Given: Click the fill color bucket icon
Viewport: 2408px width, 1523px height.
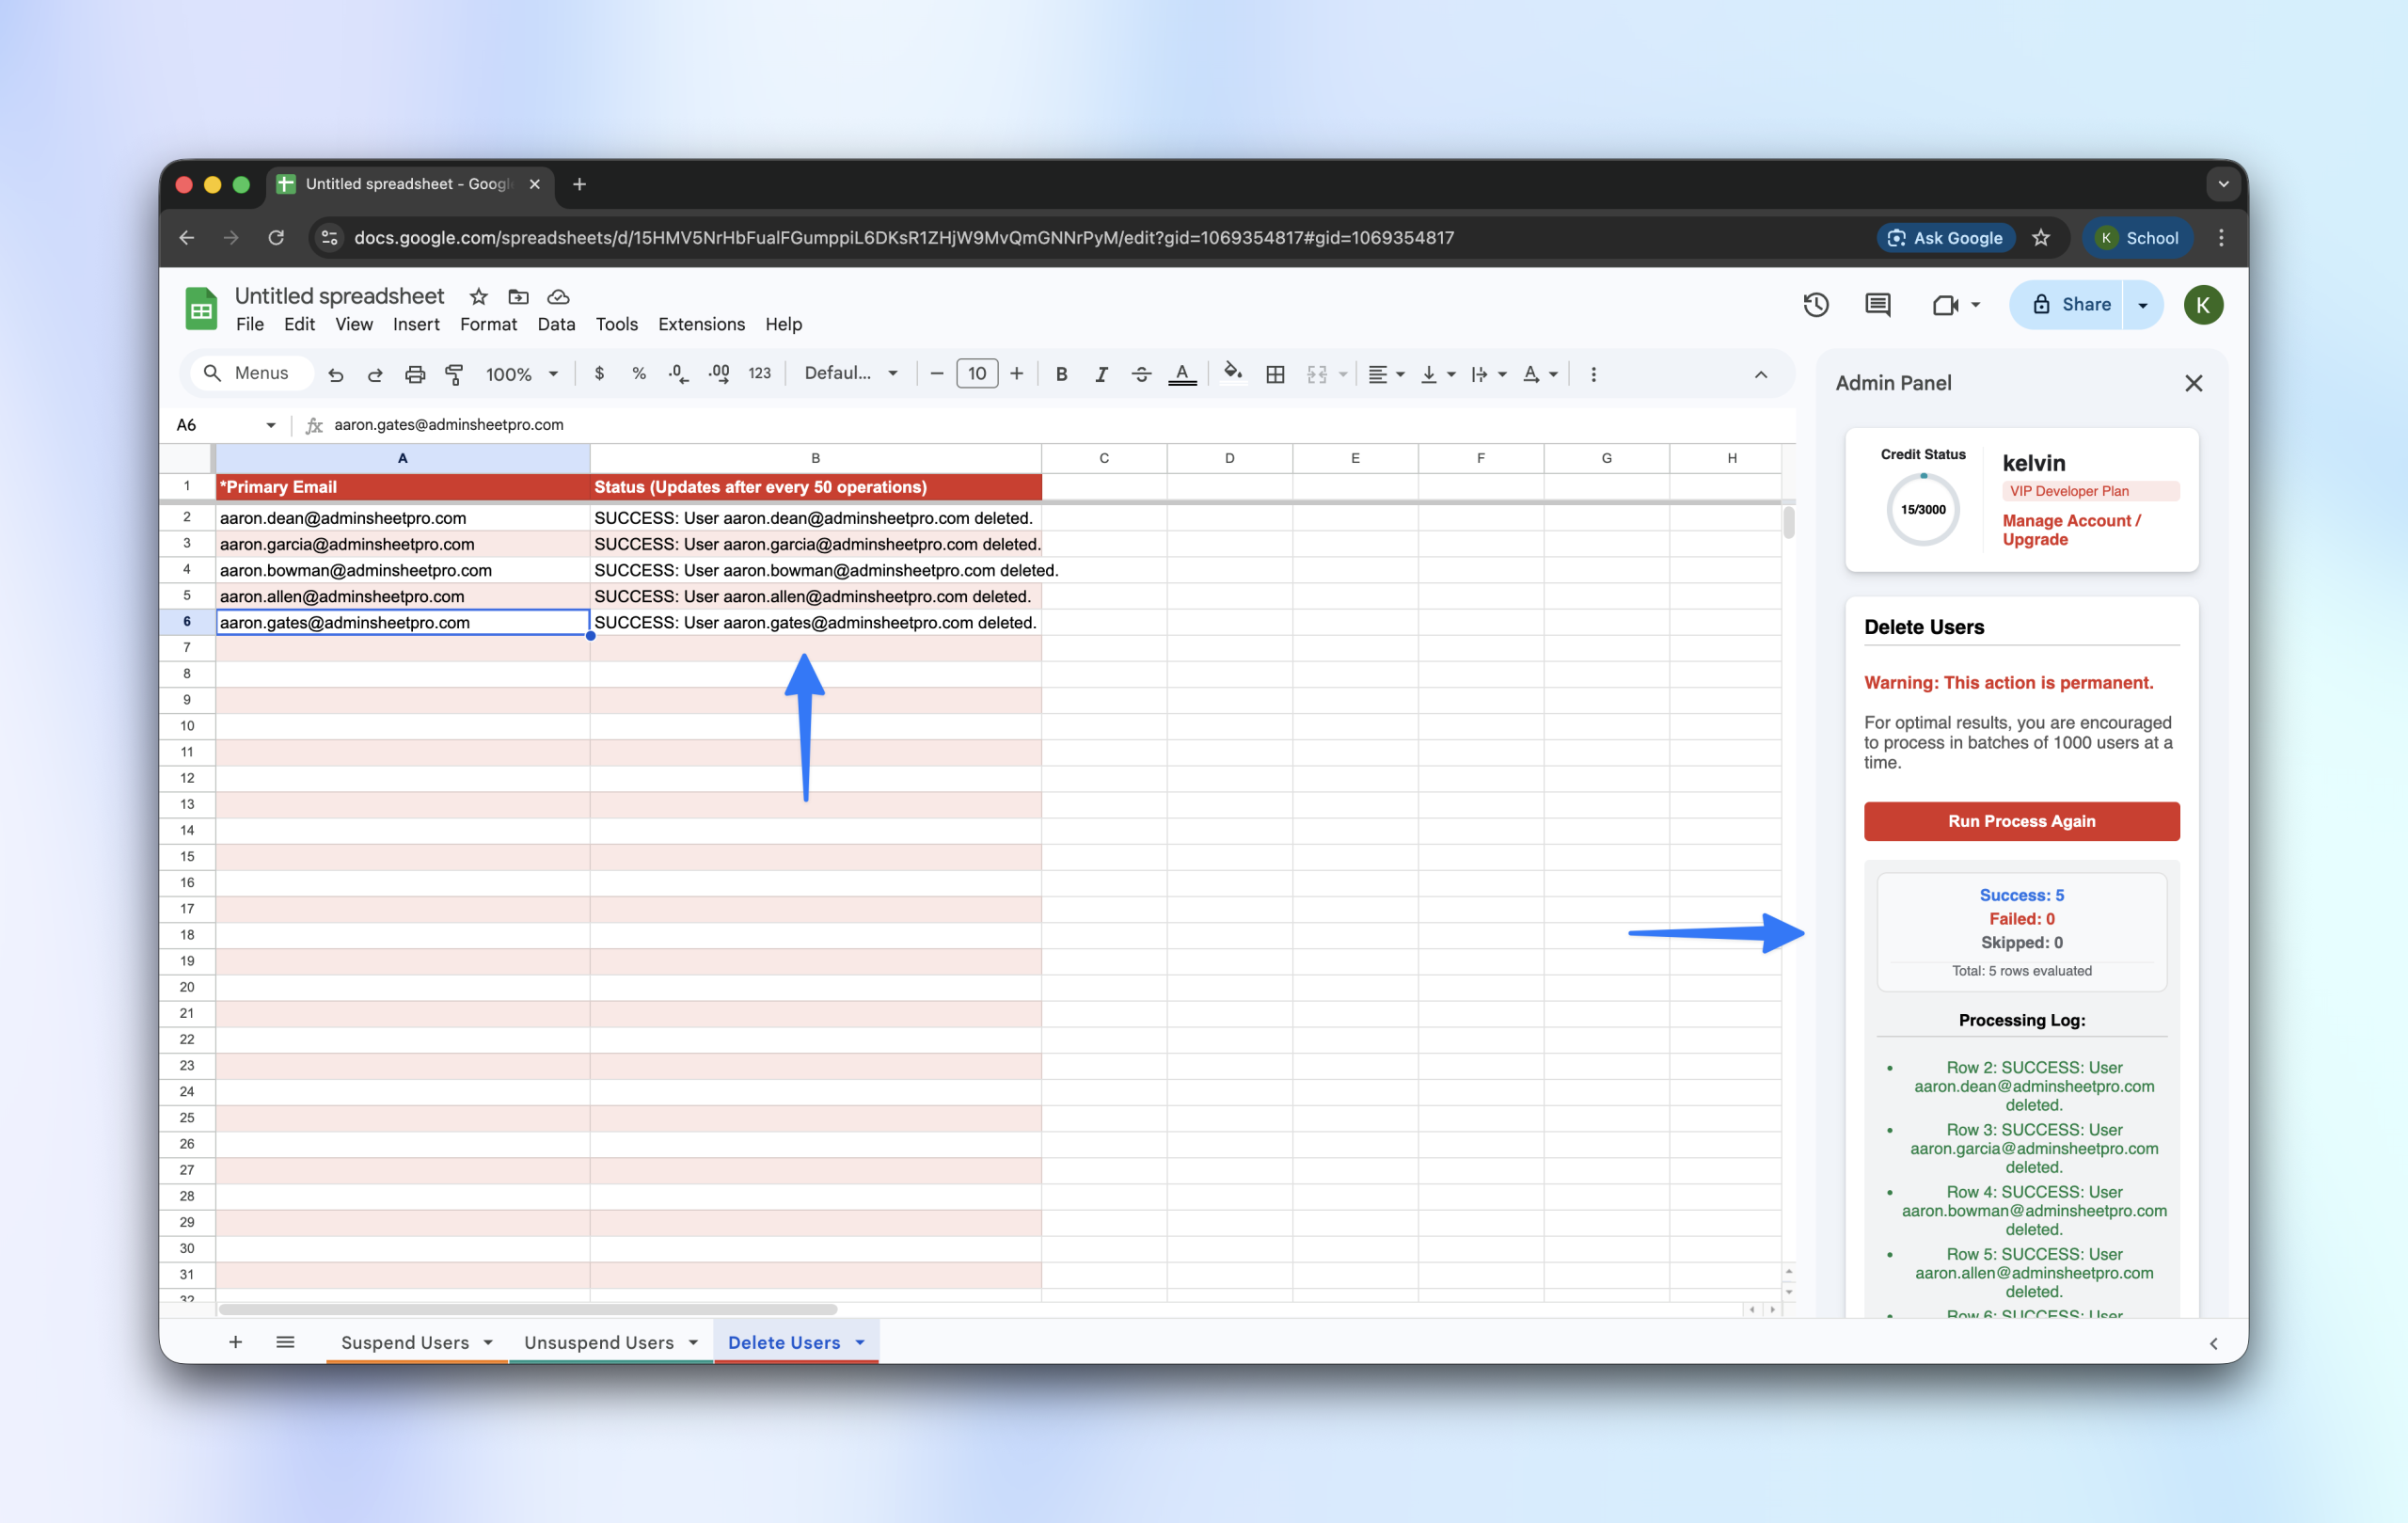Looking at the screenshot, I should click(x=1233, y=374).
